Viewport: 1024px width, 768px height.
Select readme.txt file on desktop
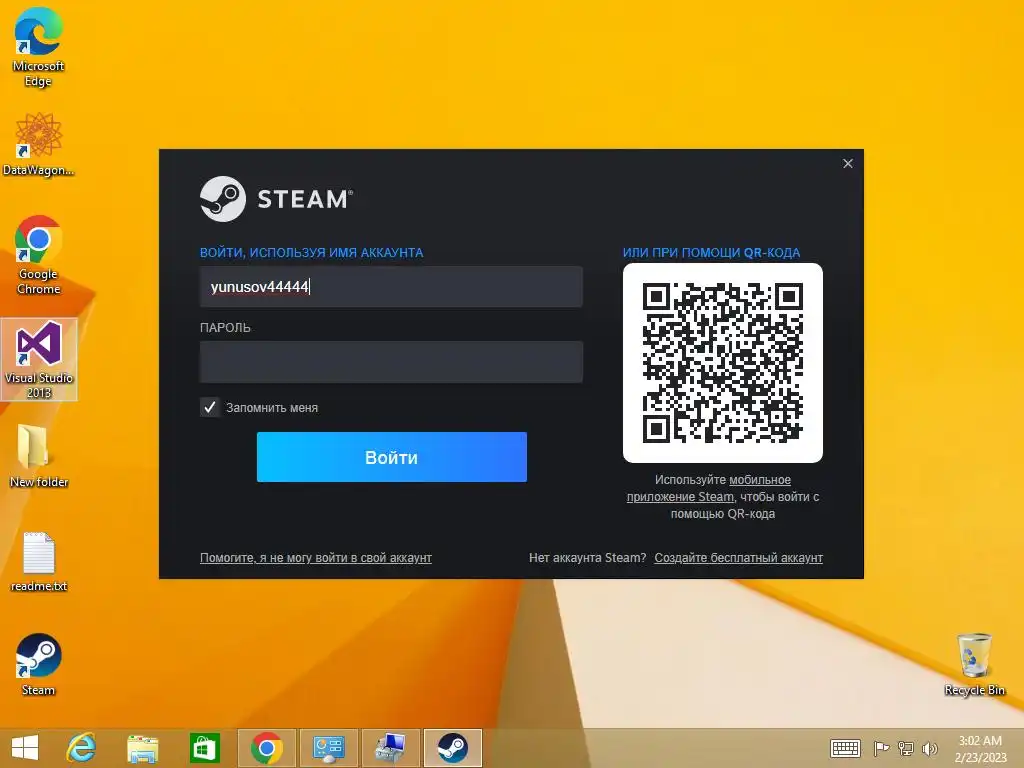tap(39, 562)
